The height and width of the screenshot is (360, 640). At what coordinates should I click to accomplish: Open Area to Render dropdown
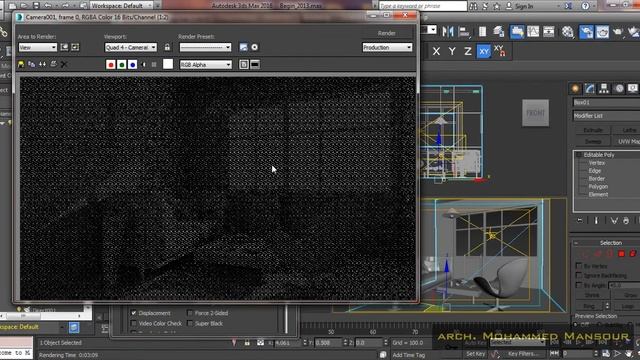click(37, 47)
